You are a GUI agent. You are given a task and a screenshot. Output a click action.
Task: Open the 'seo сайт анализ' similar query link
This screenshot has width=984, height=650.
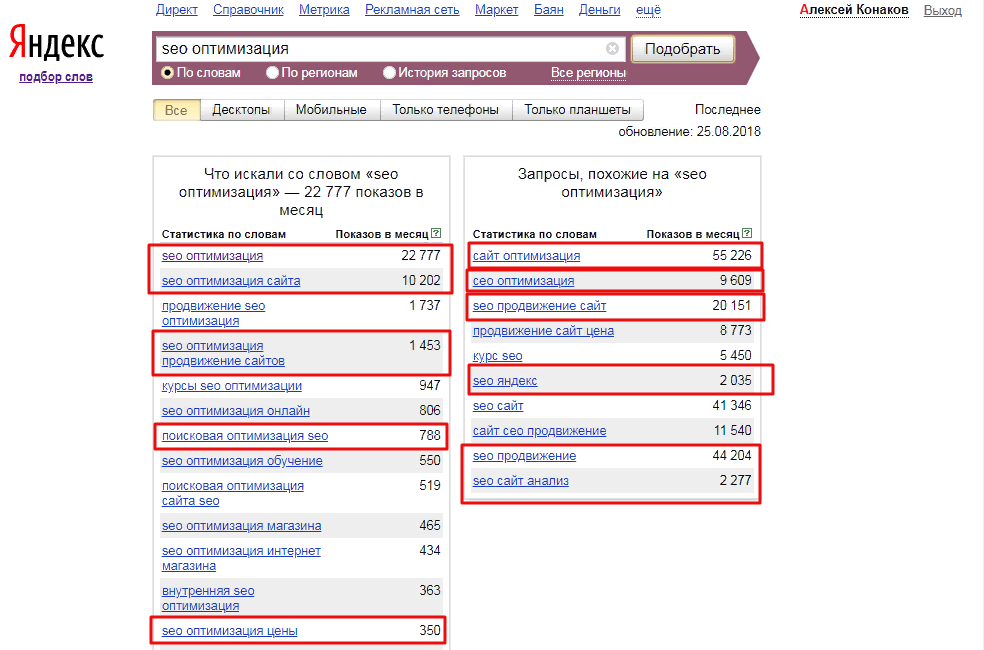pyautogui.click(x=520, y=481)
